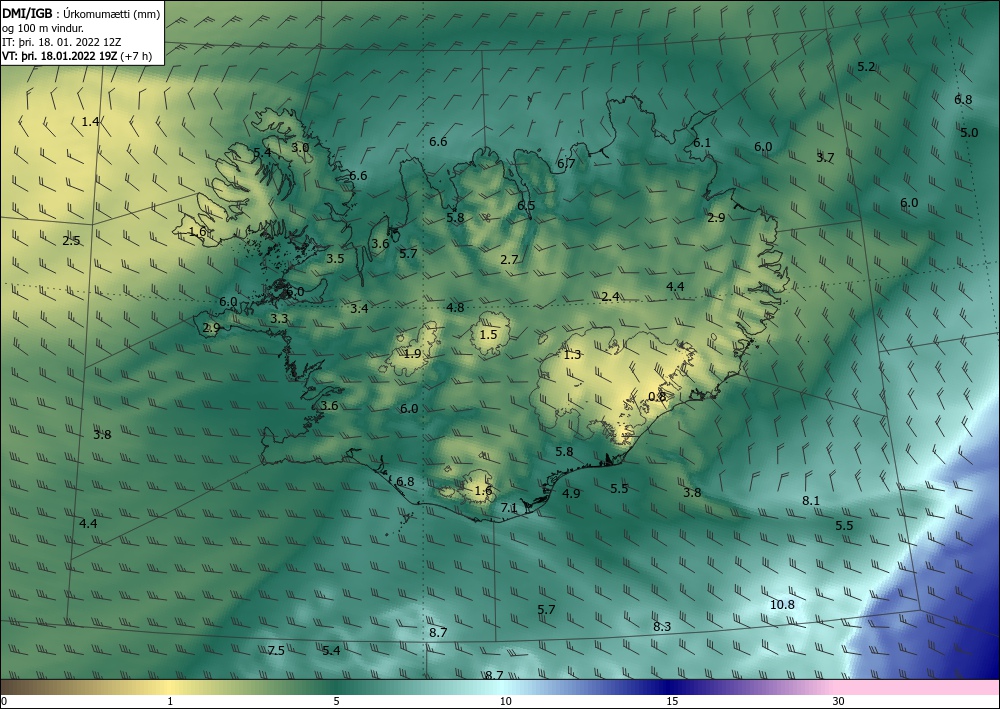Screen dimensions: 1000x709
Task: Click the 7.1 value label
Action: (509, 508)
